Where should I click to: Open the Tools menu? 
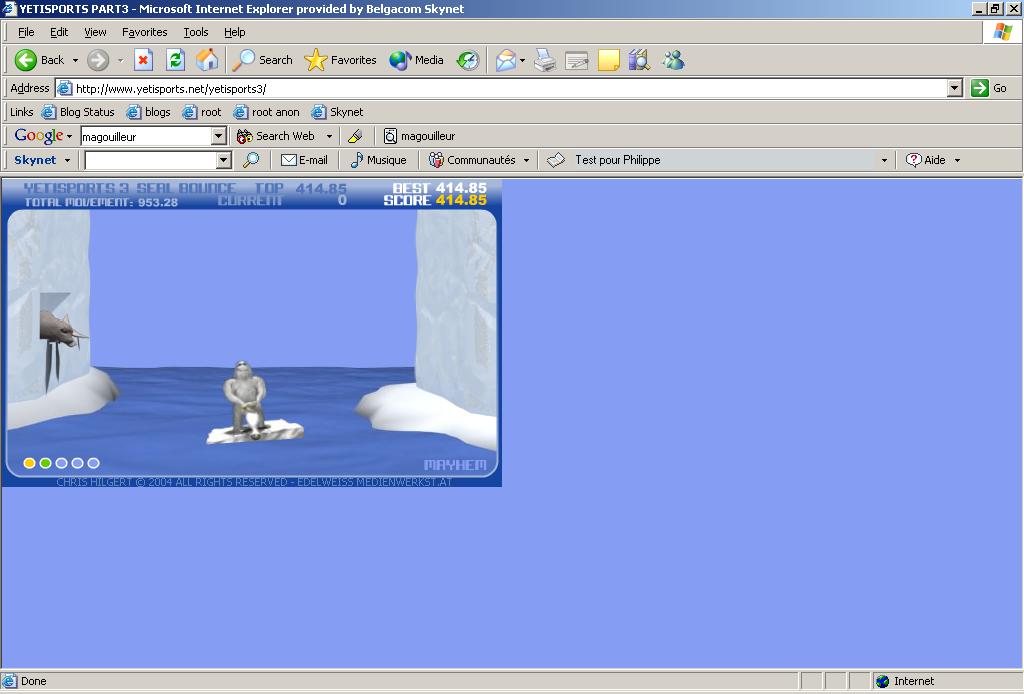pyautogui.click(x=195, y=32)
